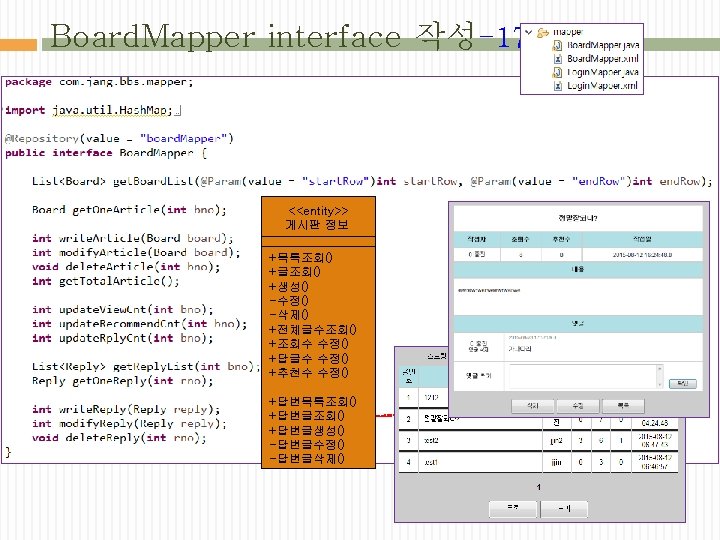The width and height of the screenshot is (720, 540).
Task: Click -답변글삭제() in the entity box
Action: coord(307,459)
